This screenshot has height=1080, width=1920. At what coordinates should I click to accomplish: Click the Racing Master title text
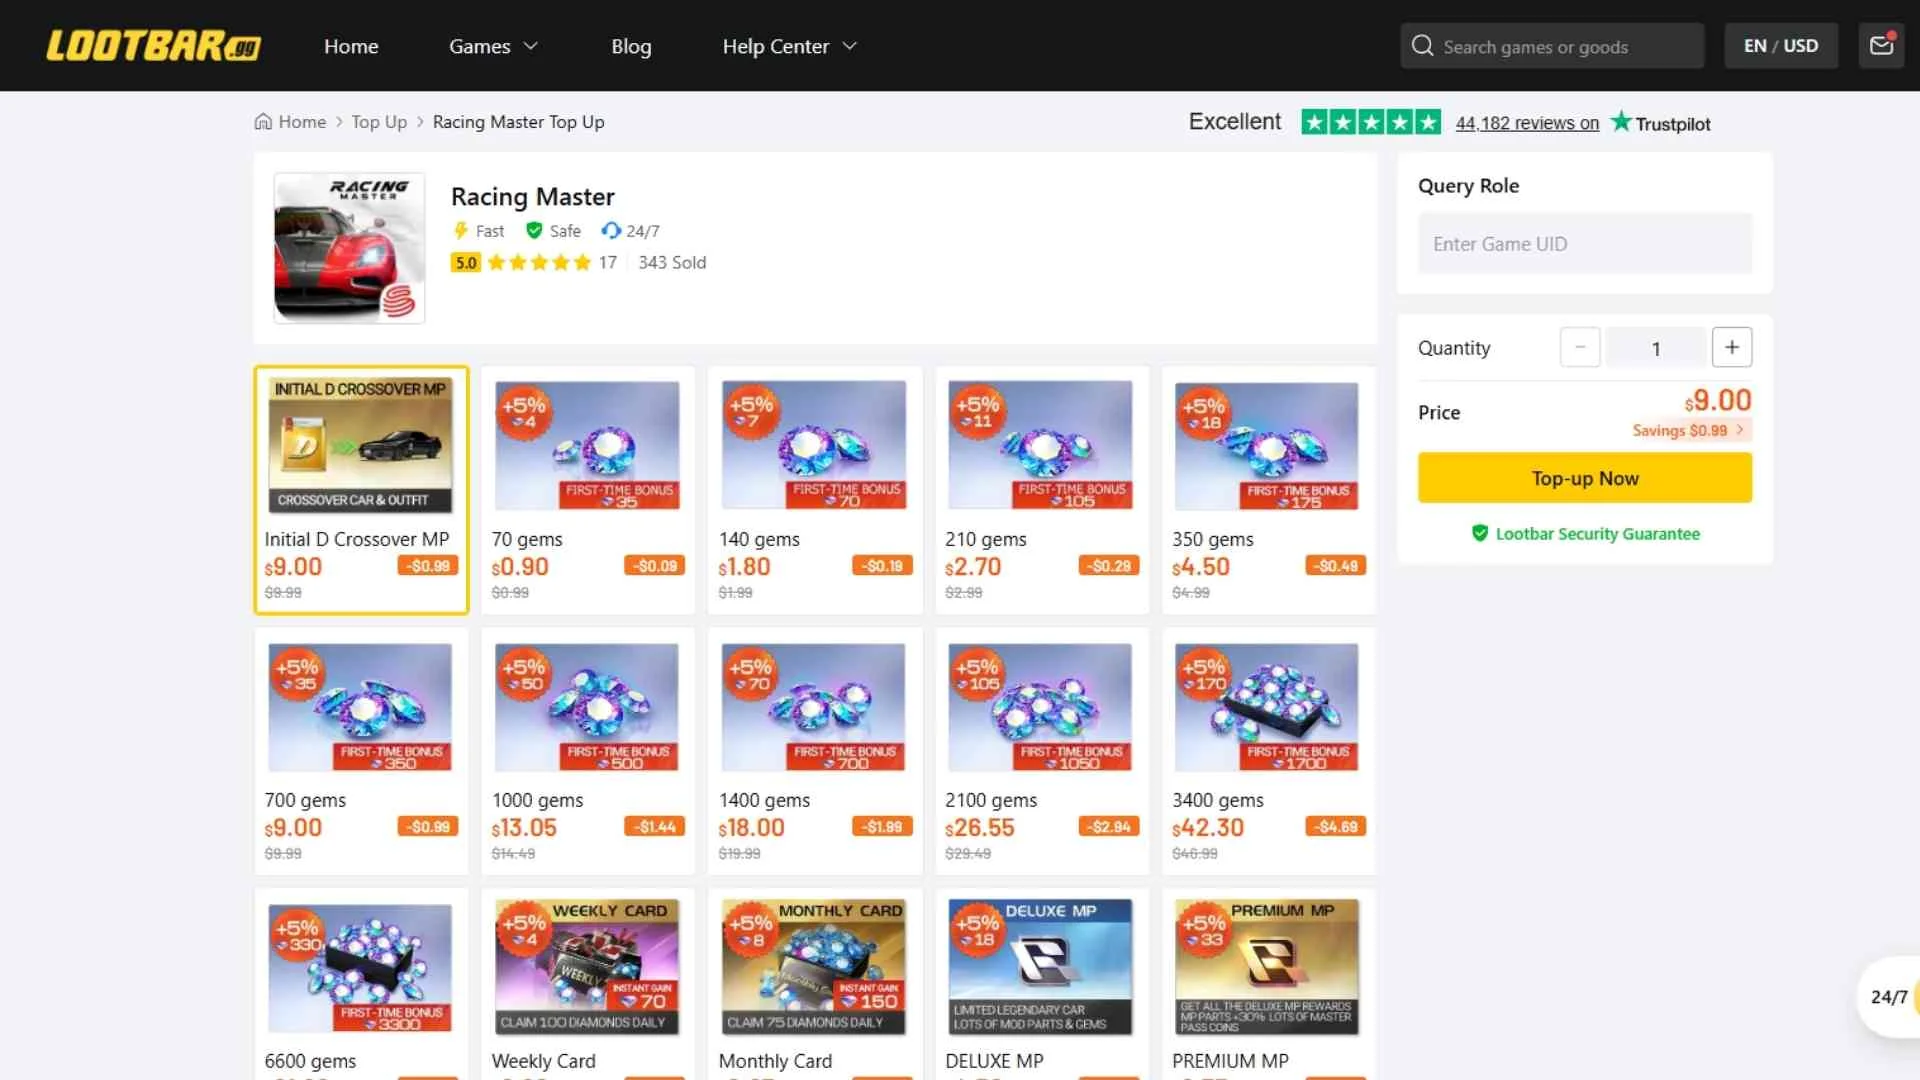click(x=532, y=197)
